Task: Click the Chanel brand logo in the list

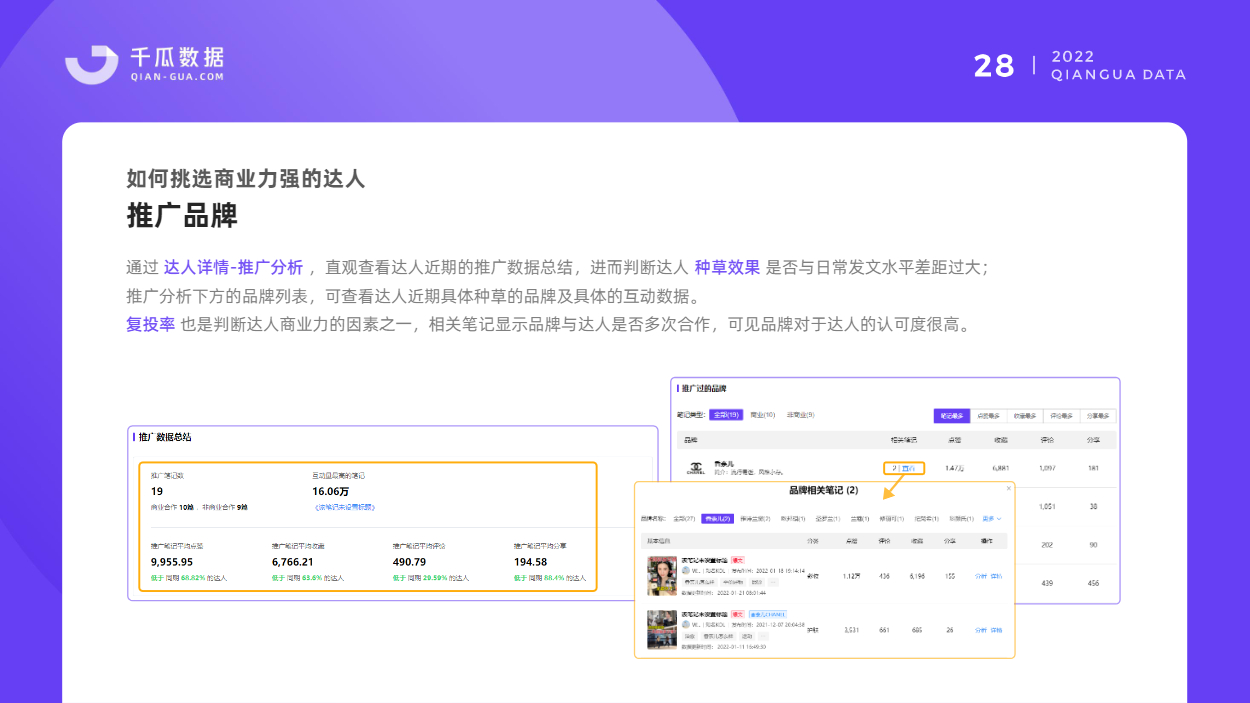Action: coord(696,468)
